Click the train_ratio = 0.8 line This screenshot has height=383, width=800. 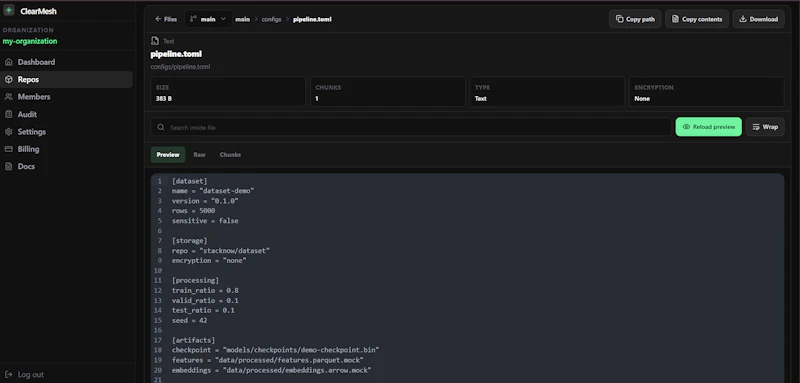[205, 291]
